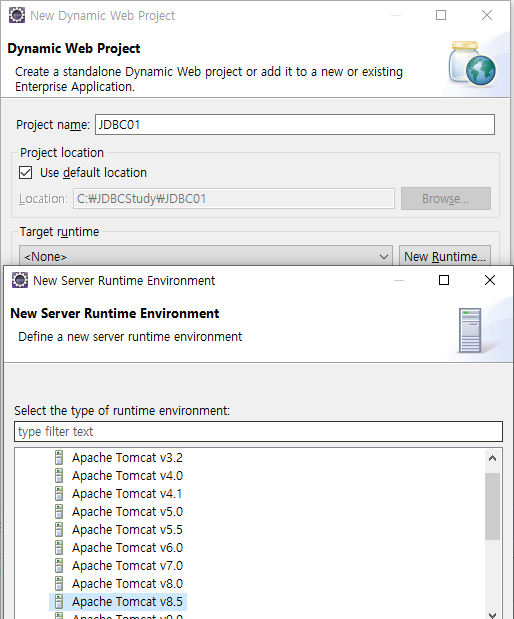Open the Target runtime dropdown showing None
514x619 pixels.
click(206, 257)
